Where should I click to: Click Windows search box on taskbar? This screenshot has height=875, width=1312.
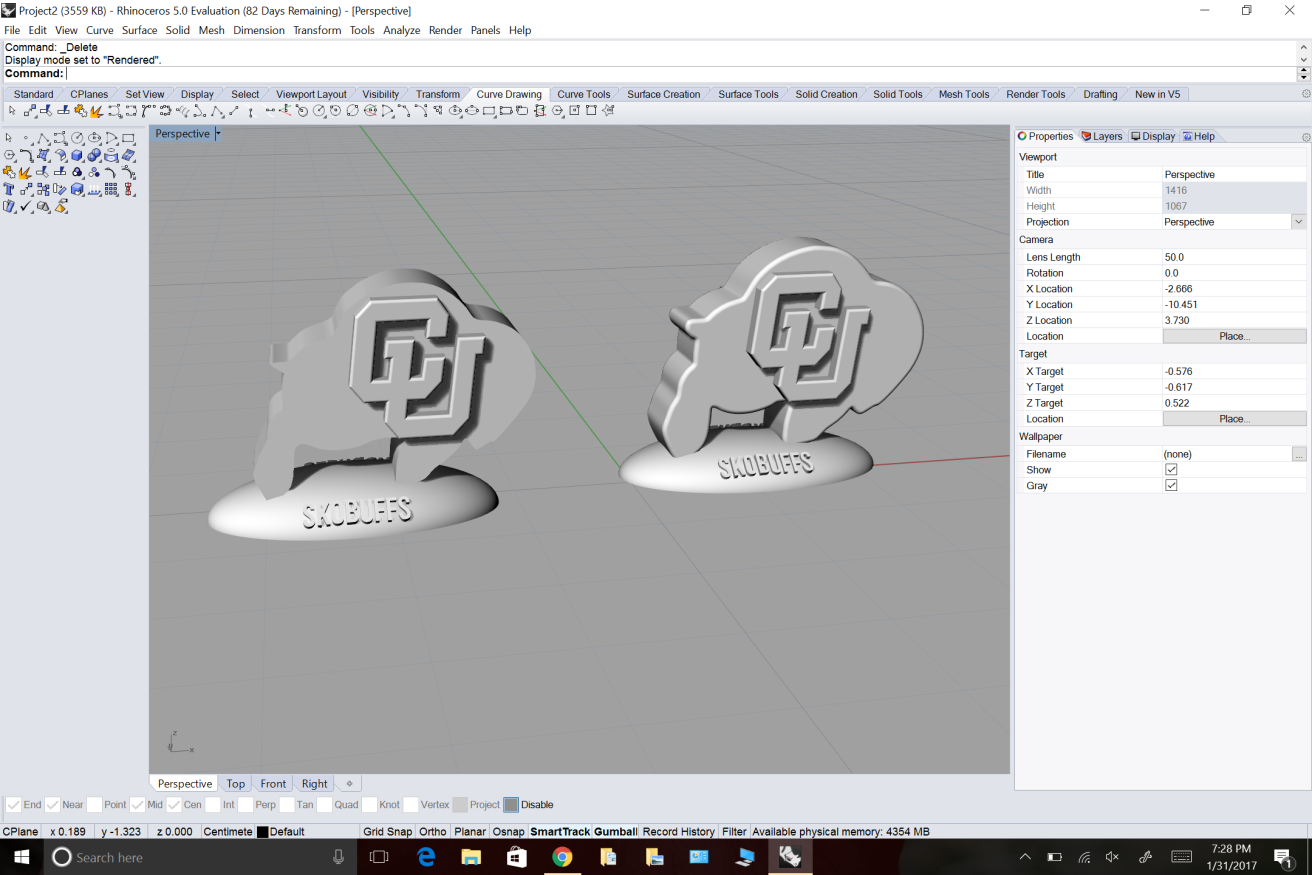pyautogui.click(x=200, y=857)
